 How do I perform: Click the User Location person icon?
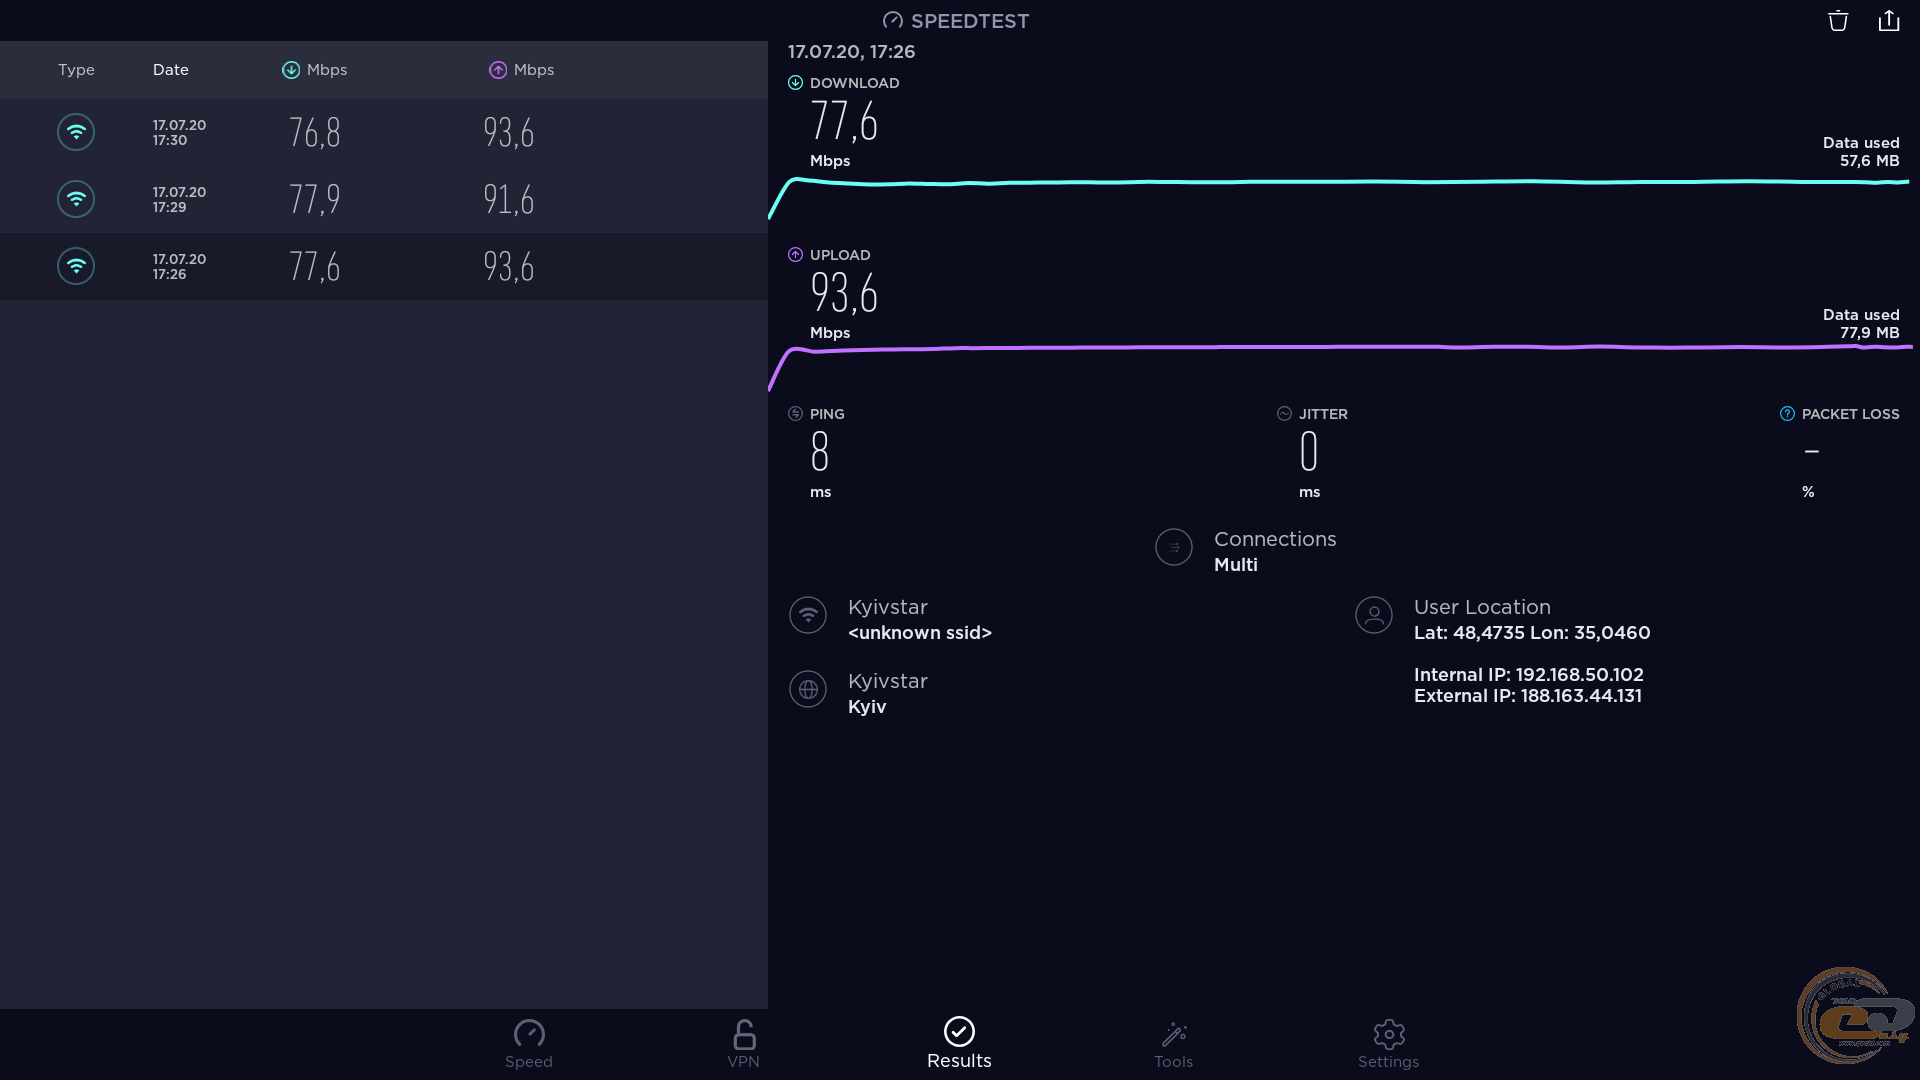point(1373,615)
